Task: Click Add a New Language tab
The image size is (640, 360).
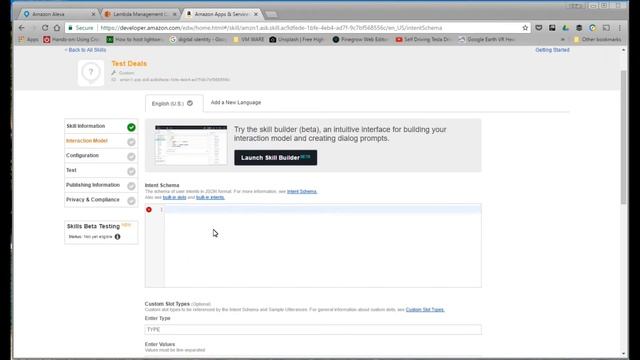Action: (236, 102)
